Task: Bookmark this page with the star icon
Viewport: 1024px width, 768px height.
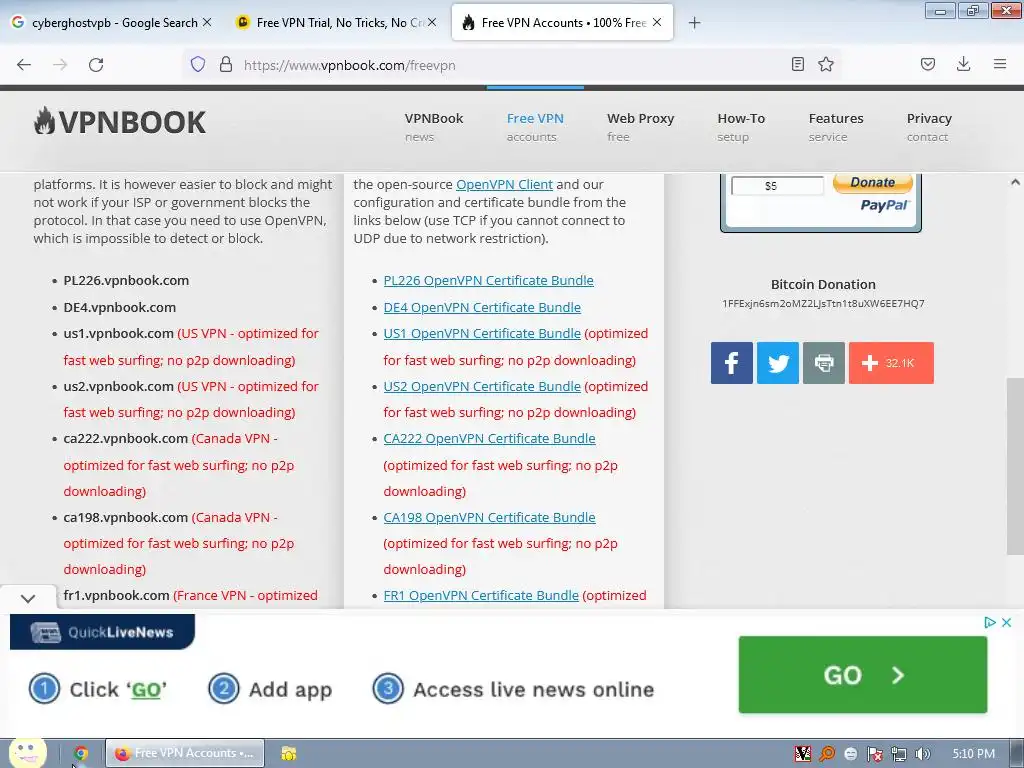Action: tap(826, 64)
